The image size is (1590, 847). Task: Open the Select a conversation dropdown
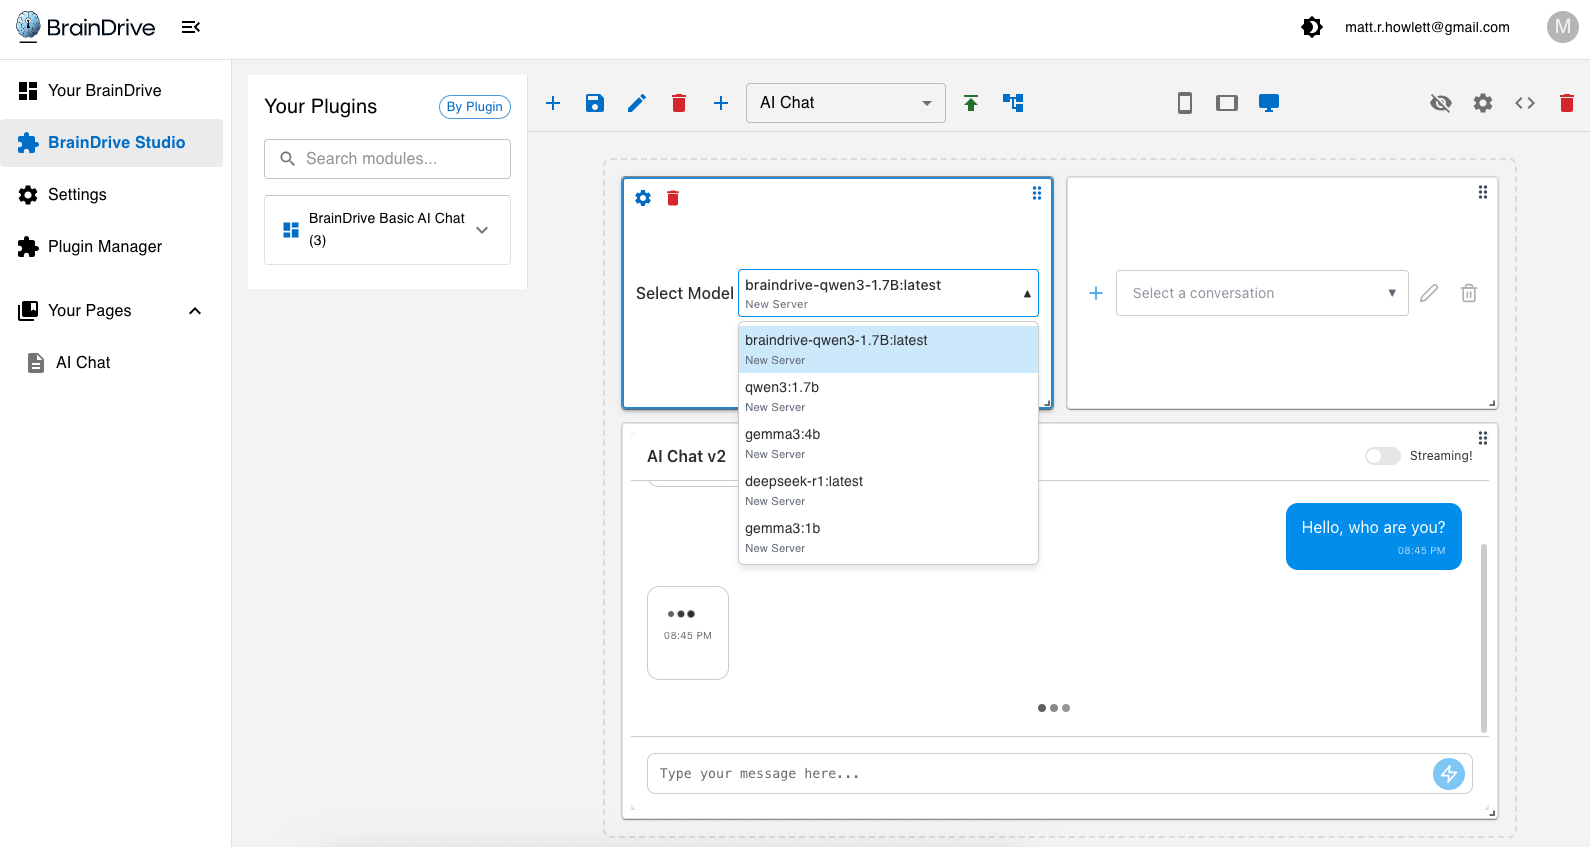click(1262, 293)
